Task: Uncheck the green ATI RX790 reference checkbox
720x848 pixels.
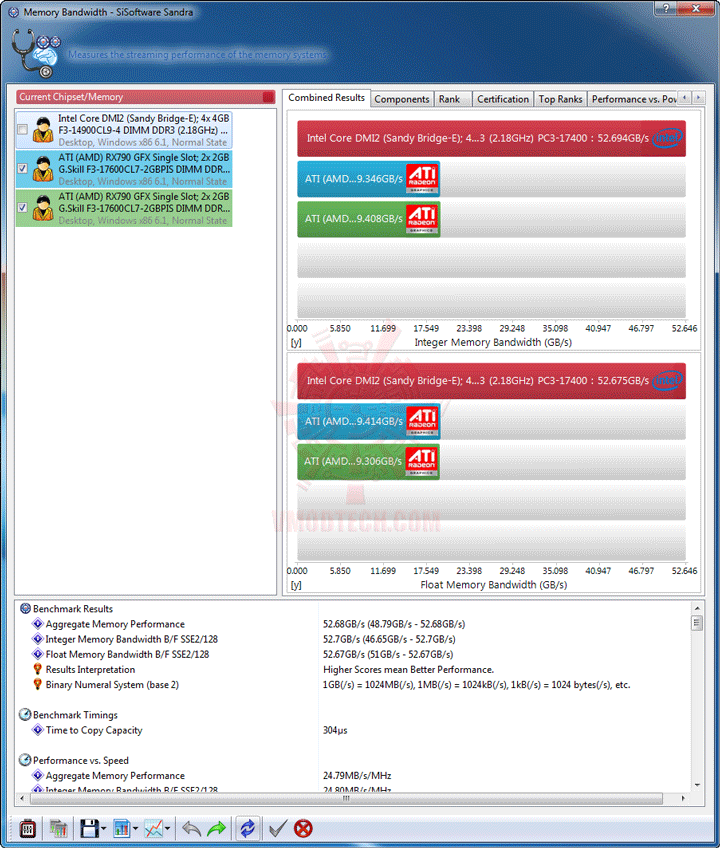Action: coord(22,207)
